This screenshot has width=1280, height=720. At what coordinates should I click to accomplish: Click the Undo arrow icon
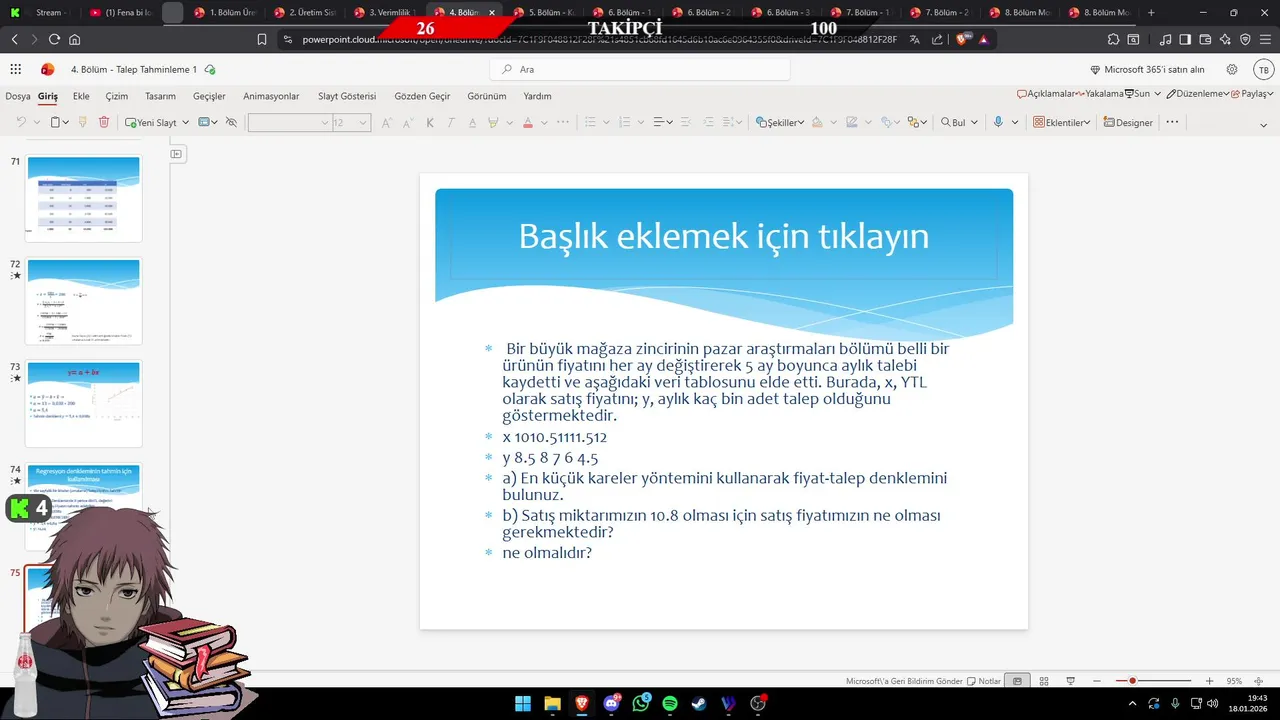tap(21, 122)
